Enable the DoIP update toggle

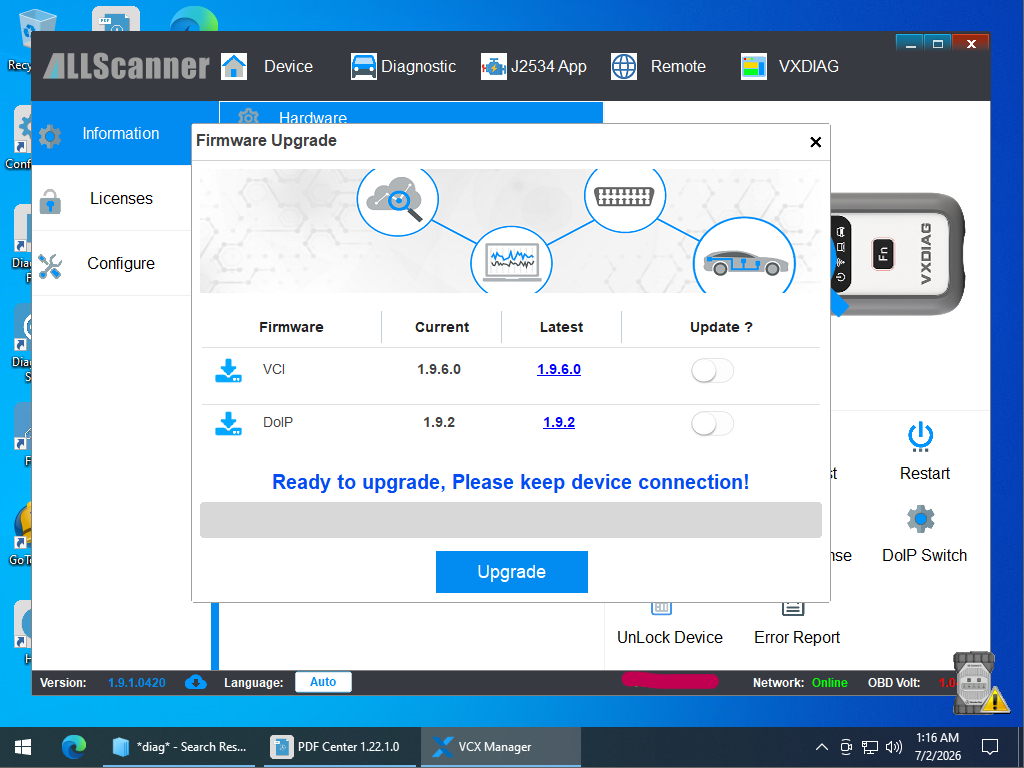[x=712, y=423]
